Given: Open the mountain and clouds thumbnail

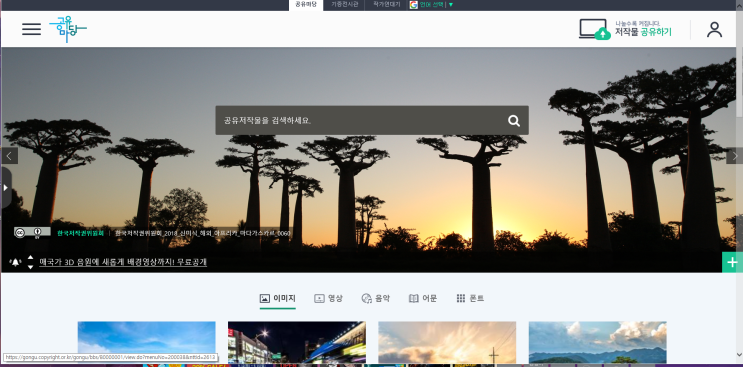Looking at the screenshot, I should point(598,342).
